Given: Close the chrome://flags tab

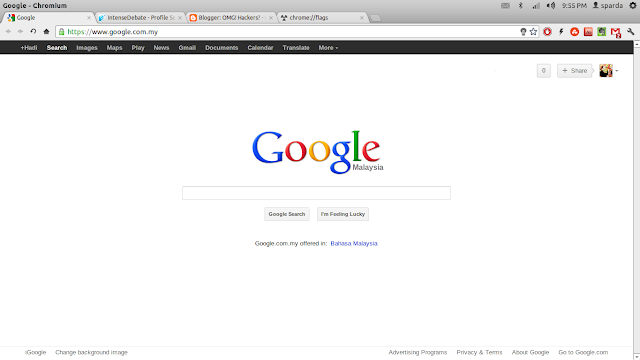Looking at the screenshot, I should click(362, 18).
